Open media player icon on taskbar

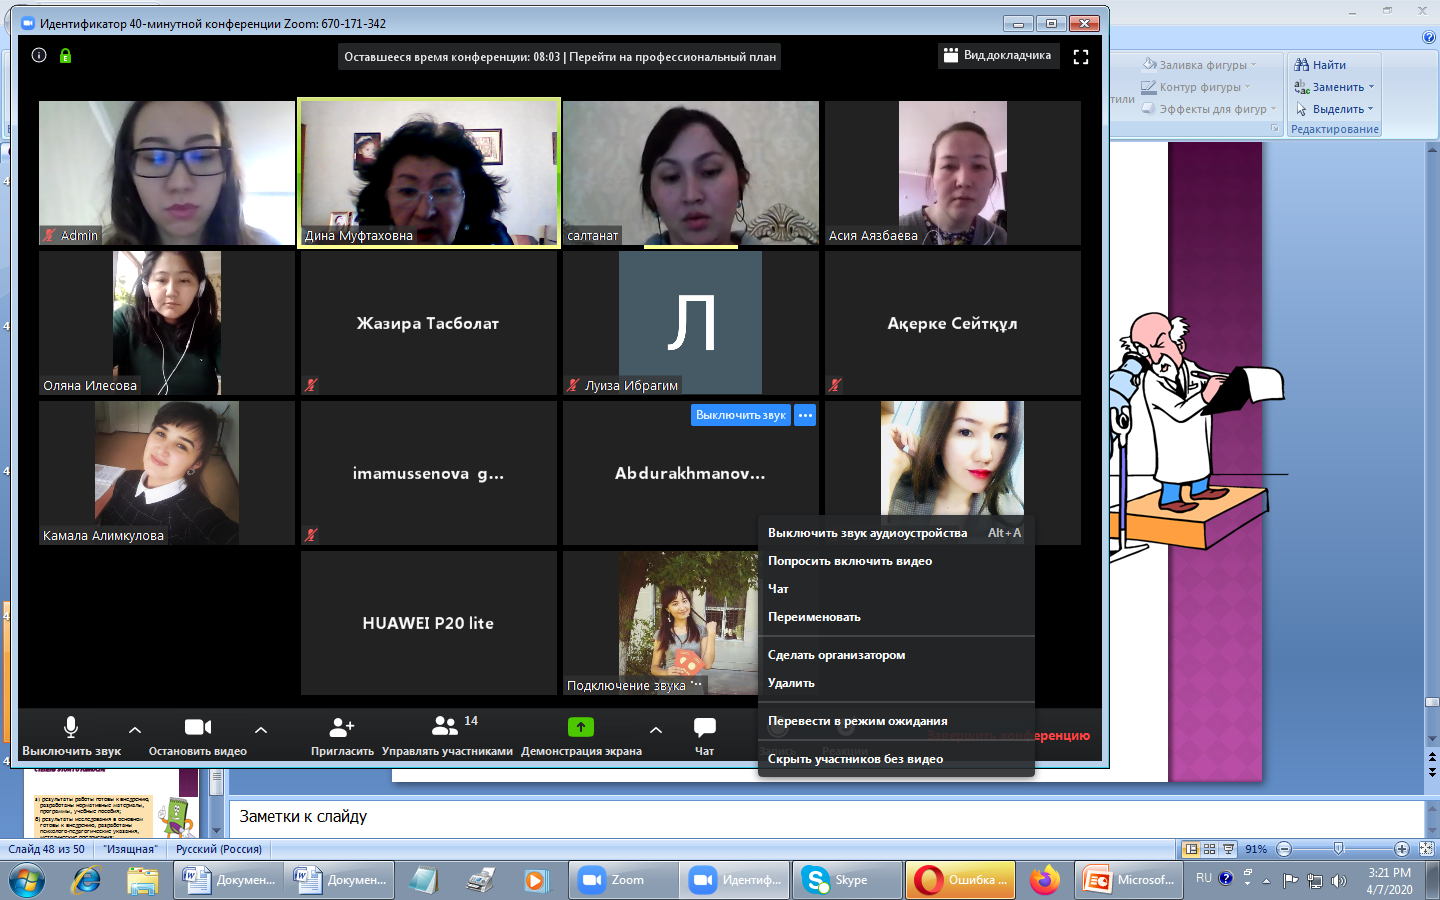(x=535, y=880)
